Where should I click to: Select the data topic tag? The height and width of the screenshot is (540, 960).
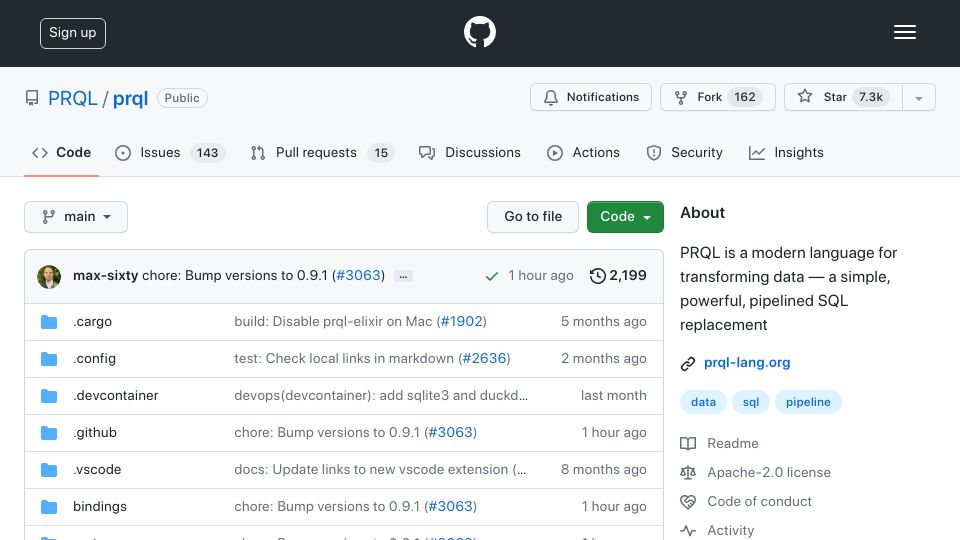point(703,402)
